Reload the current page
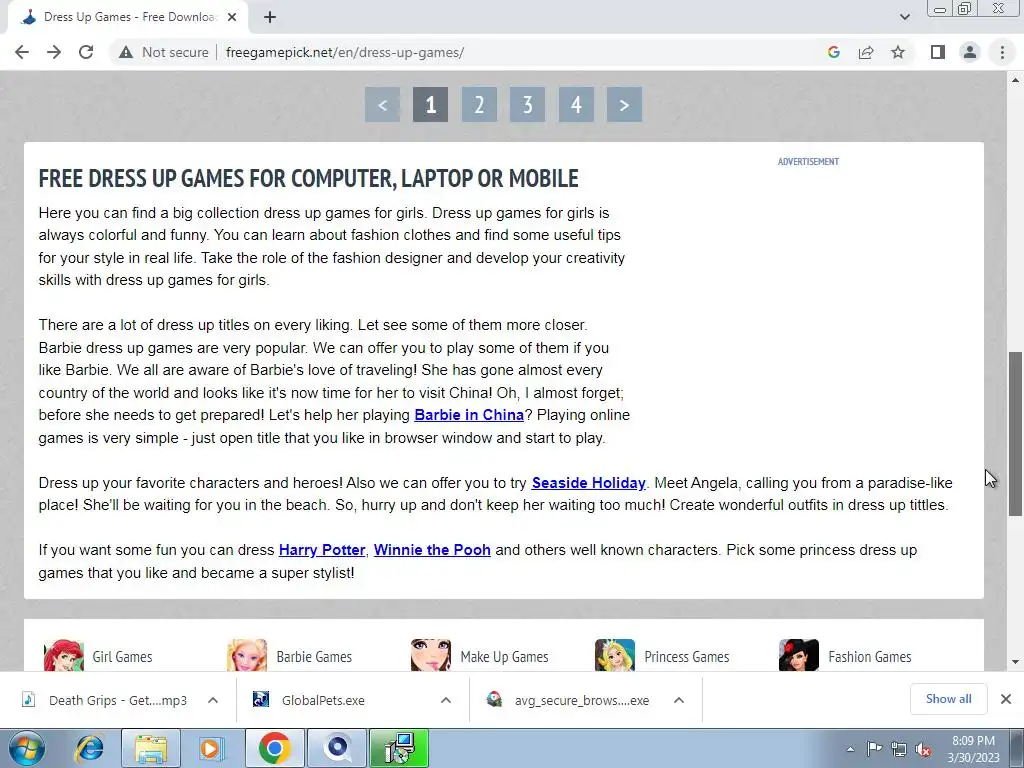1024x768 pixels. click(86, 52)
